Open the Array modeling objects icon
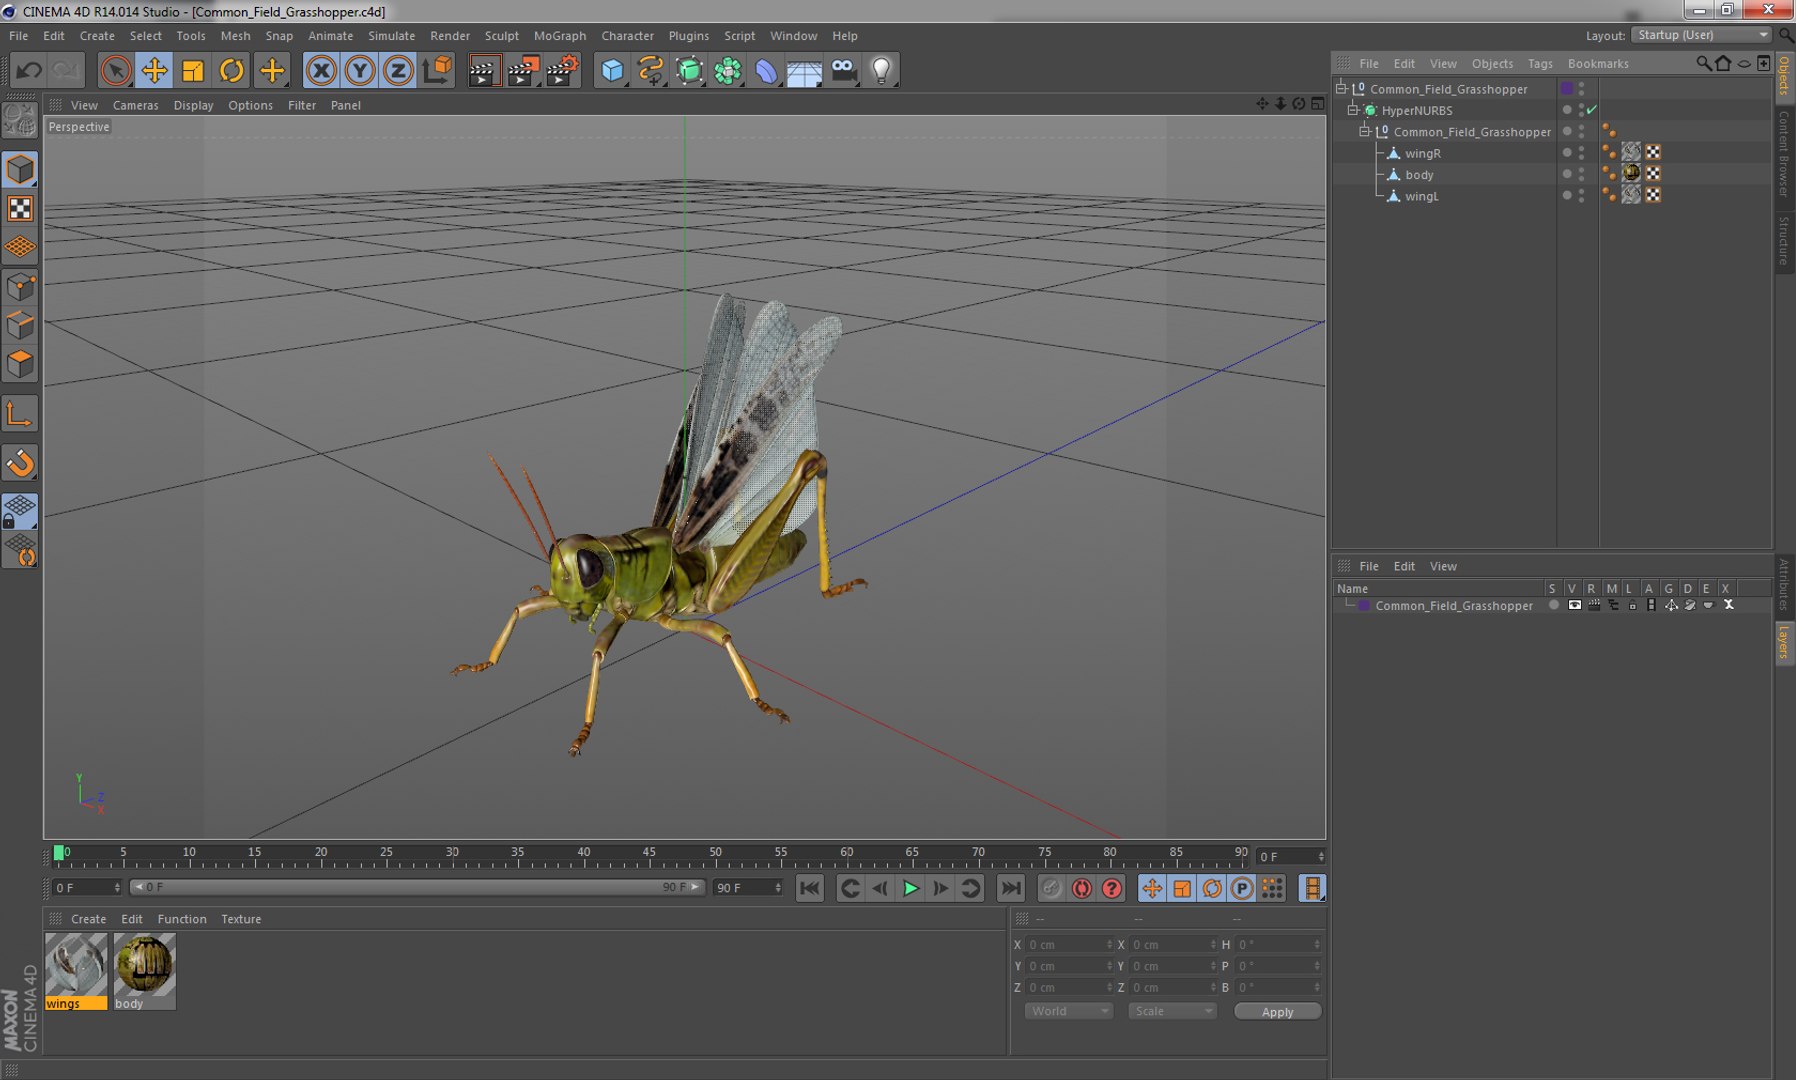Viewport: 1796px width, 1080px height. tap(728, 70)
